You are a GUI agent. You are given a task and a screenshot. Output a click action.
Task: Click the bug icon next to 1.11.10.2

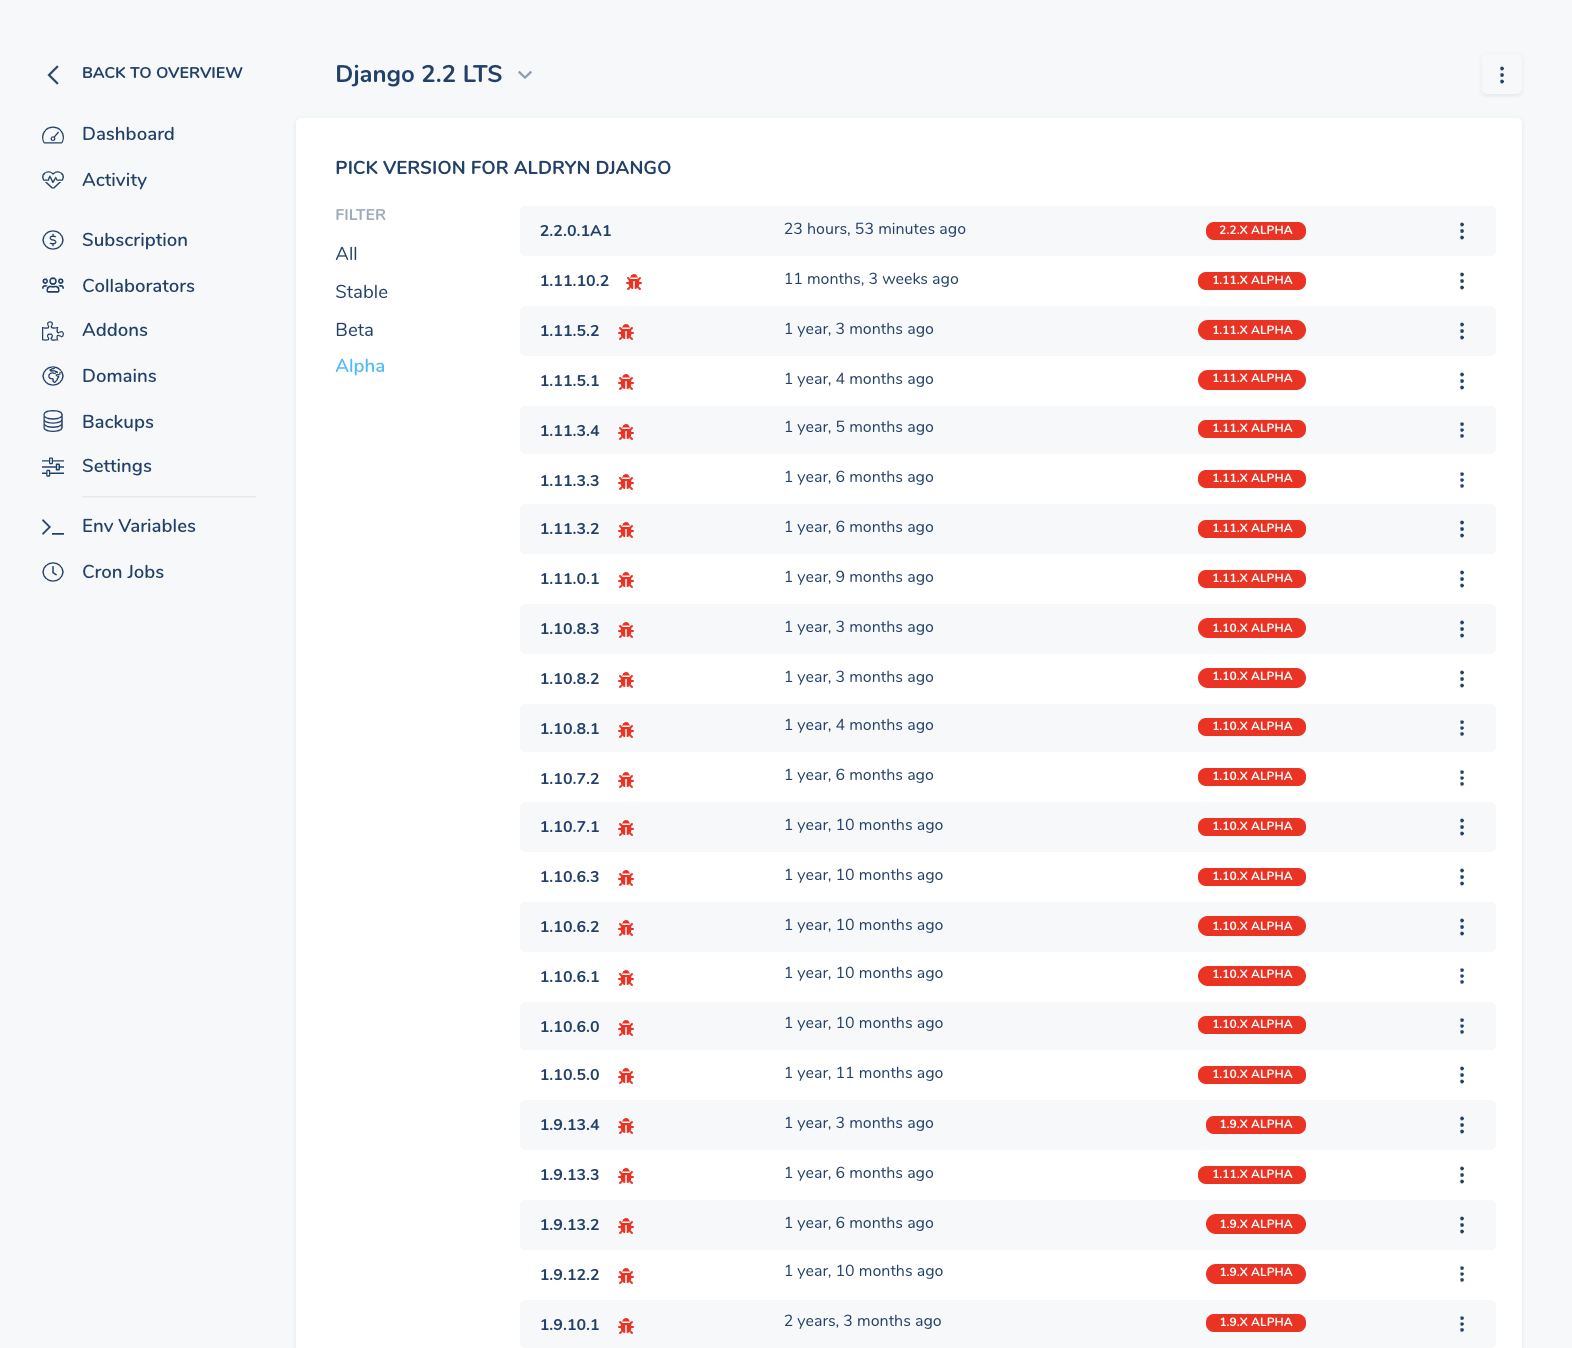coord(634,282)
